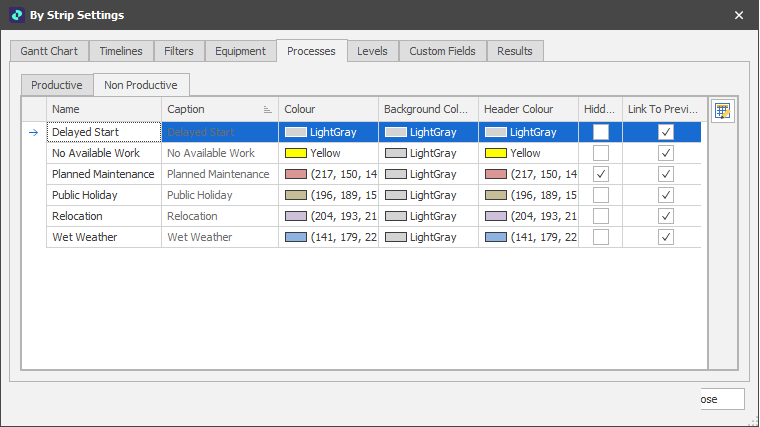Toggle Link To Previous for Delayed Start
This screenshot has width=760, height=427.
tap(666, 132)
